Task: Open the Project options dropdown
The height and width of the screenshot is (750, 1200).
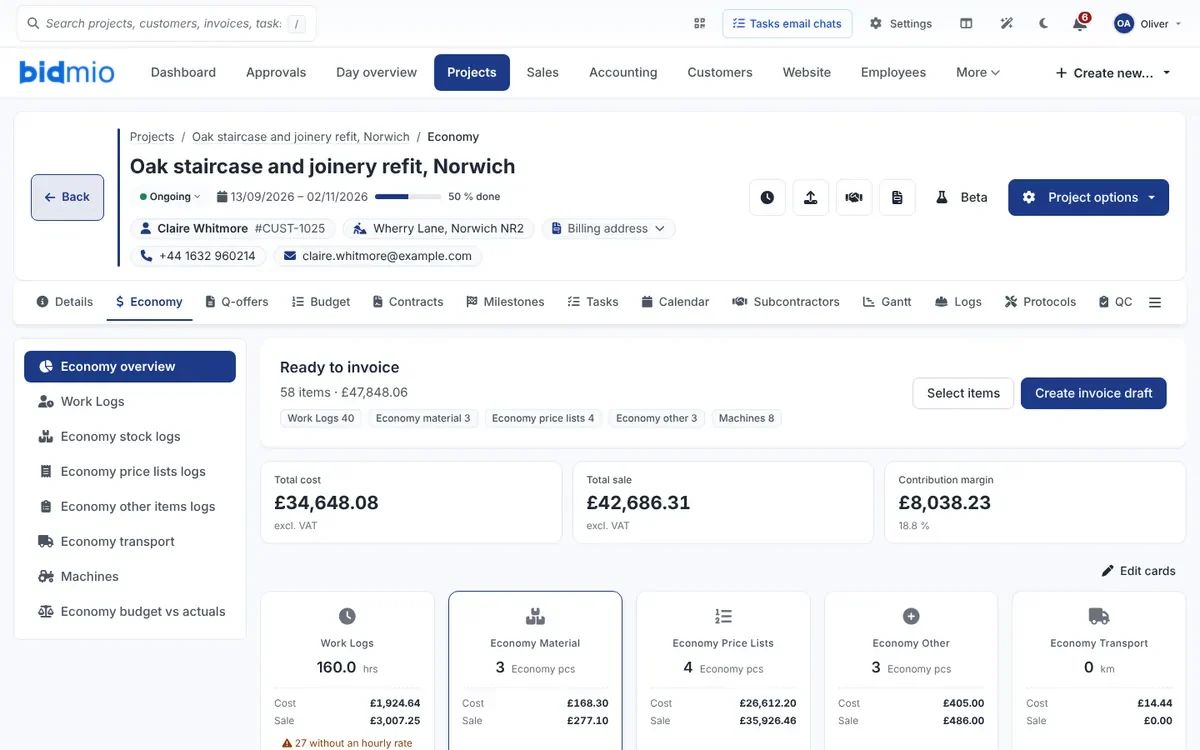Action: point(1088,197)
